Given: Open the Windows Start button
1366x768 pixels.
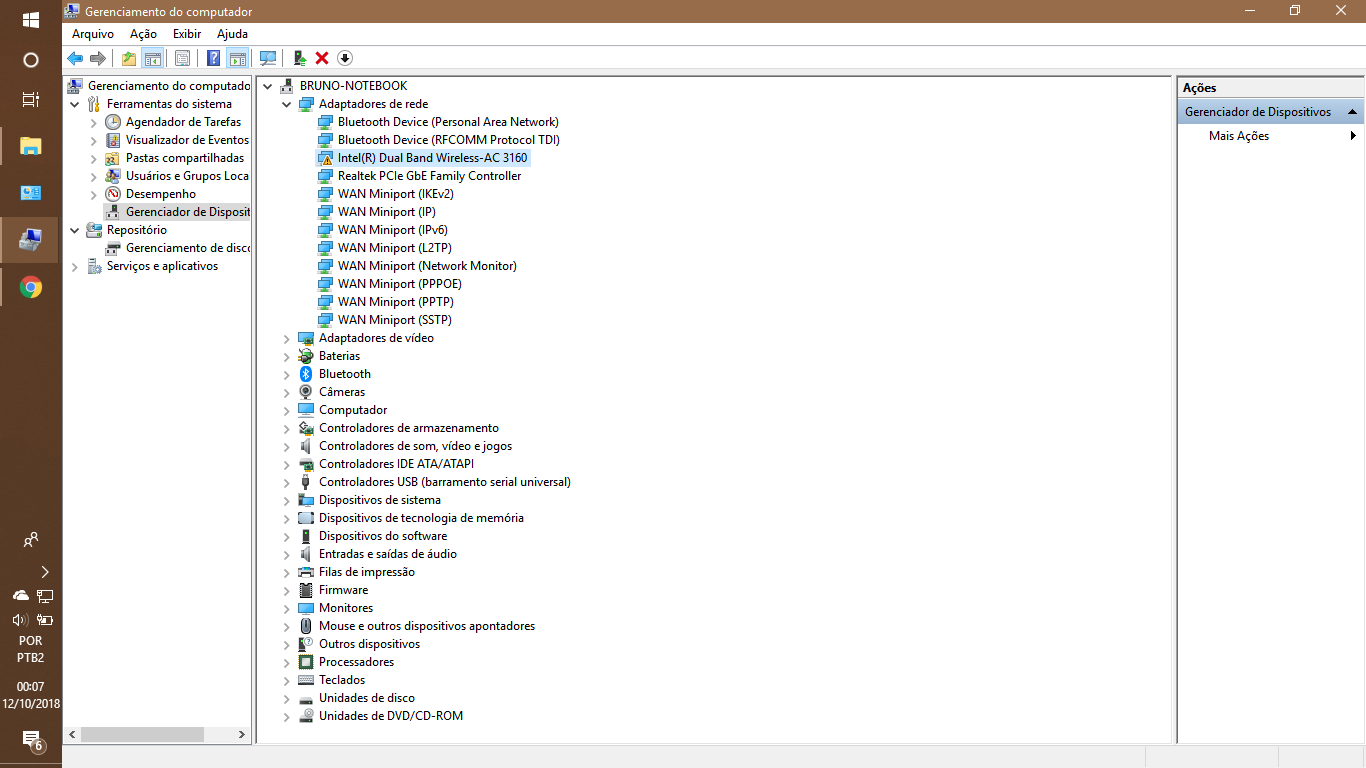Looking at the screenshot, I should tap(31, 19).
